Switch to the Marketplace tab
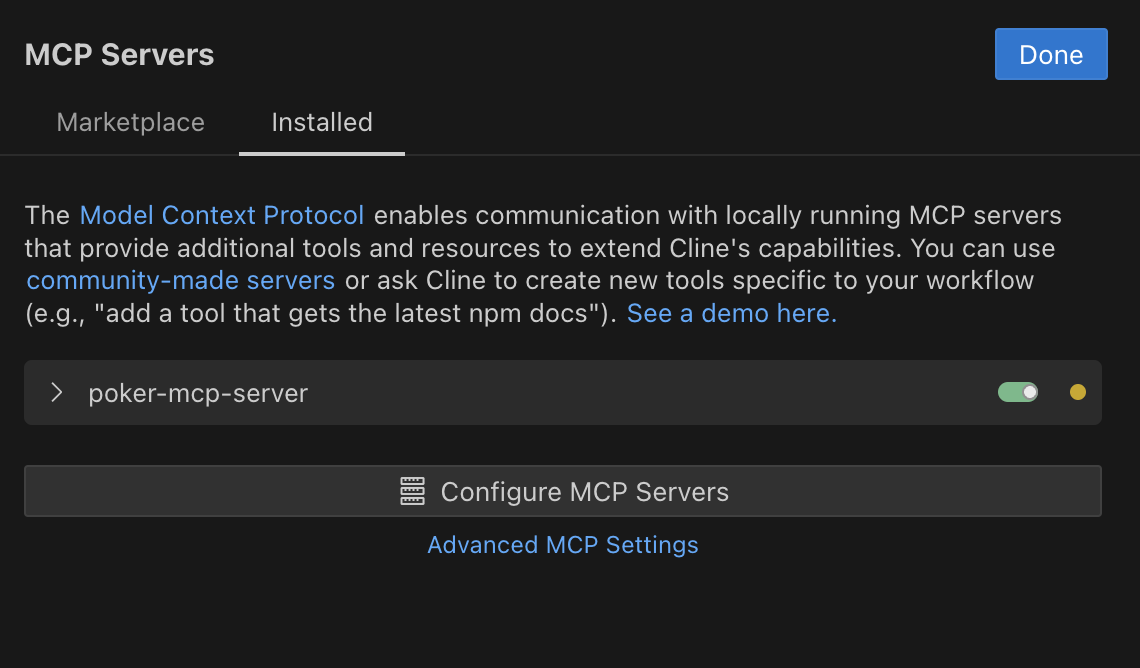The image size is (1140, 668). pos(130,122)
